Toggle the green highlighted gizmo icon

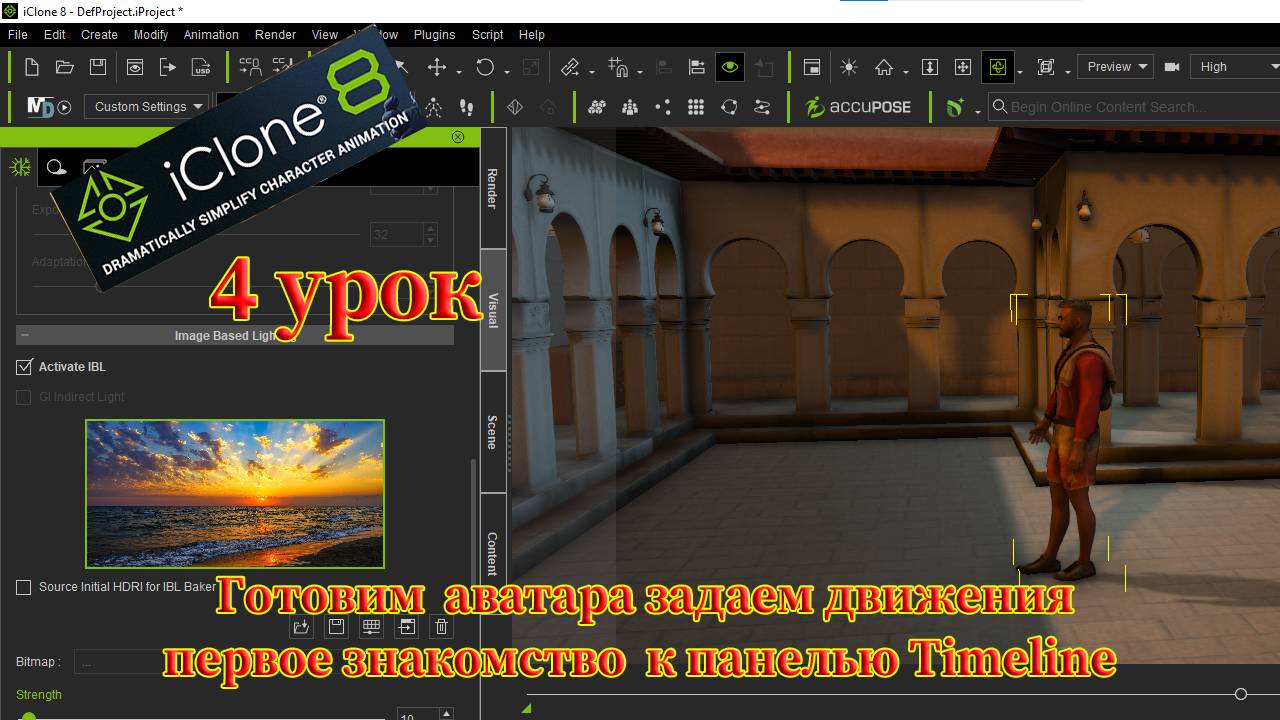point(997,67)
